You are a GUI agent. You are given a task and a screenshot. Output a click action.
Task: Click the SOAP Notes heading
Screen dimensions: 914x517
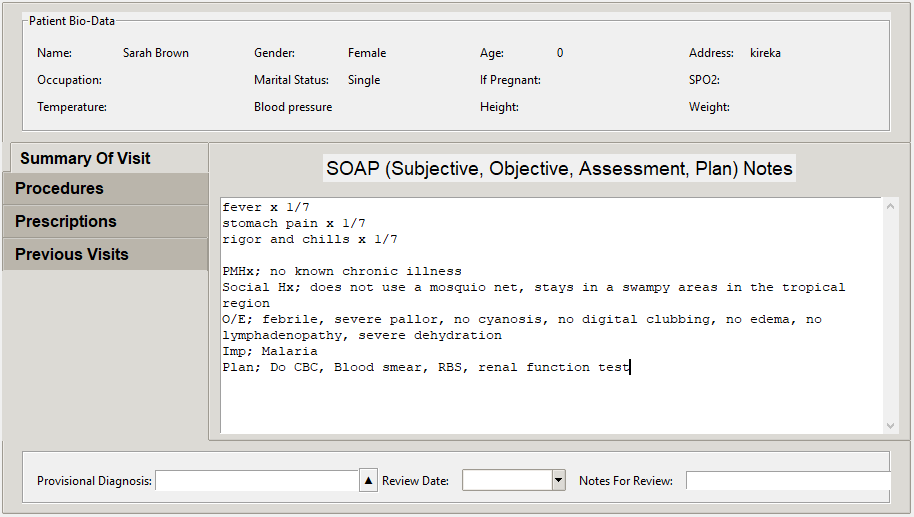tap(559, 168)
